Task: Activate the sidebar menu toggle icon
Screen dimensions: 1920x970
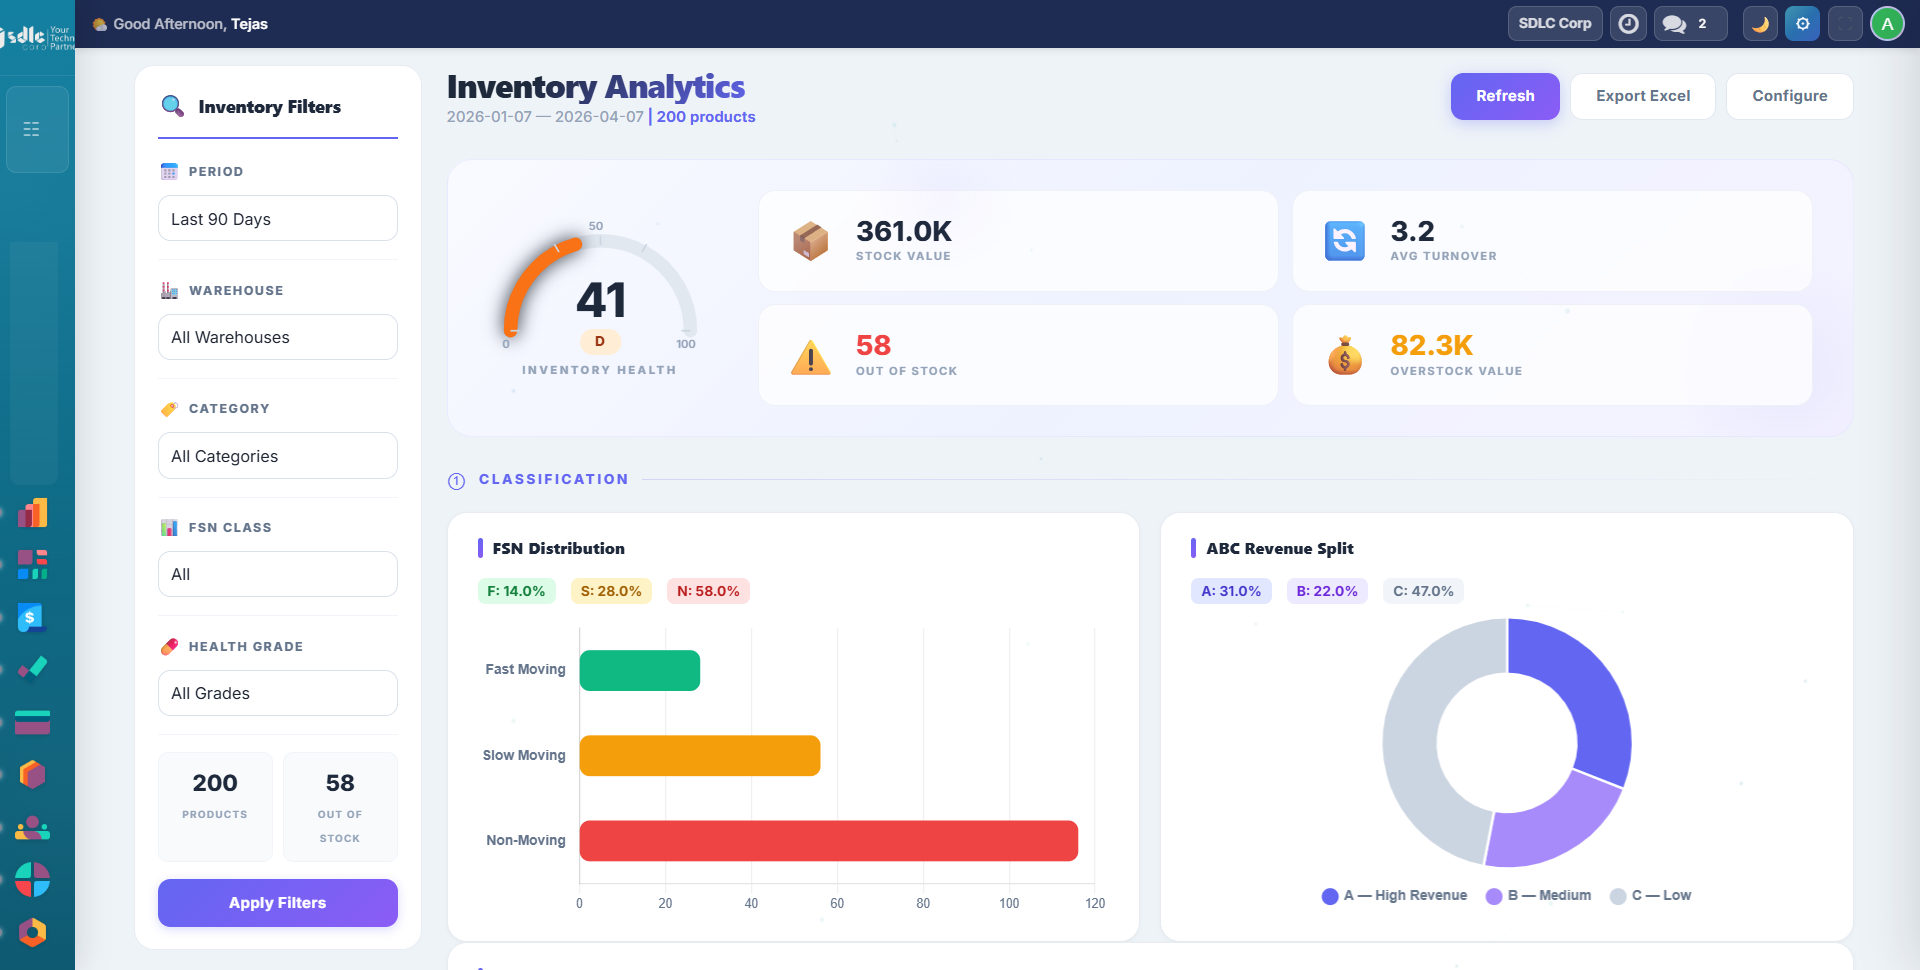Action: [x=31, y=128]
